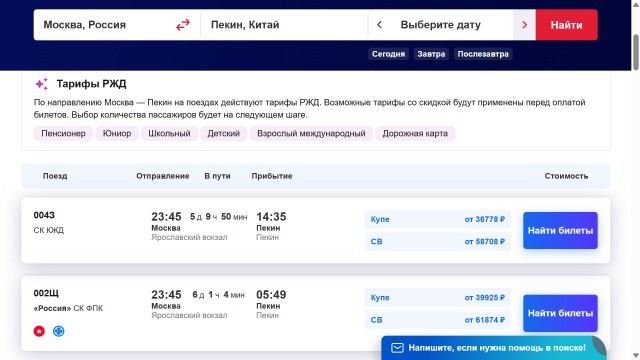Click the Тарифы РЖД sparkle icon

42,84
